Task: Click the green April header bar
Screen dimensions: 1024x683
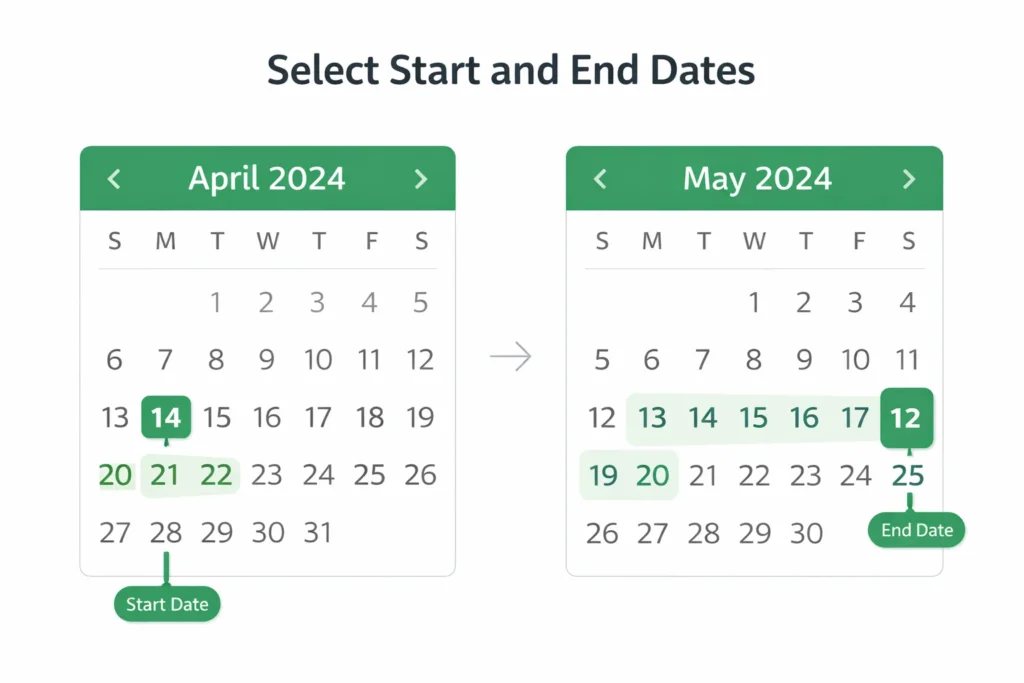Action: coord(266,178)
